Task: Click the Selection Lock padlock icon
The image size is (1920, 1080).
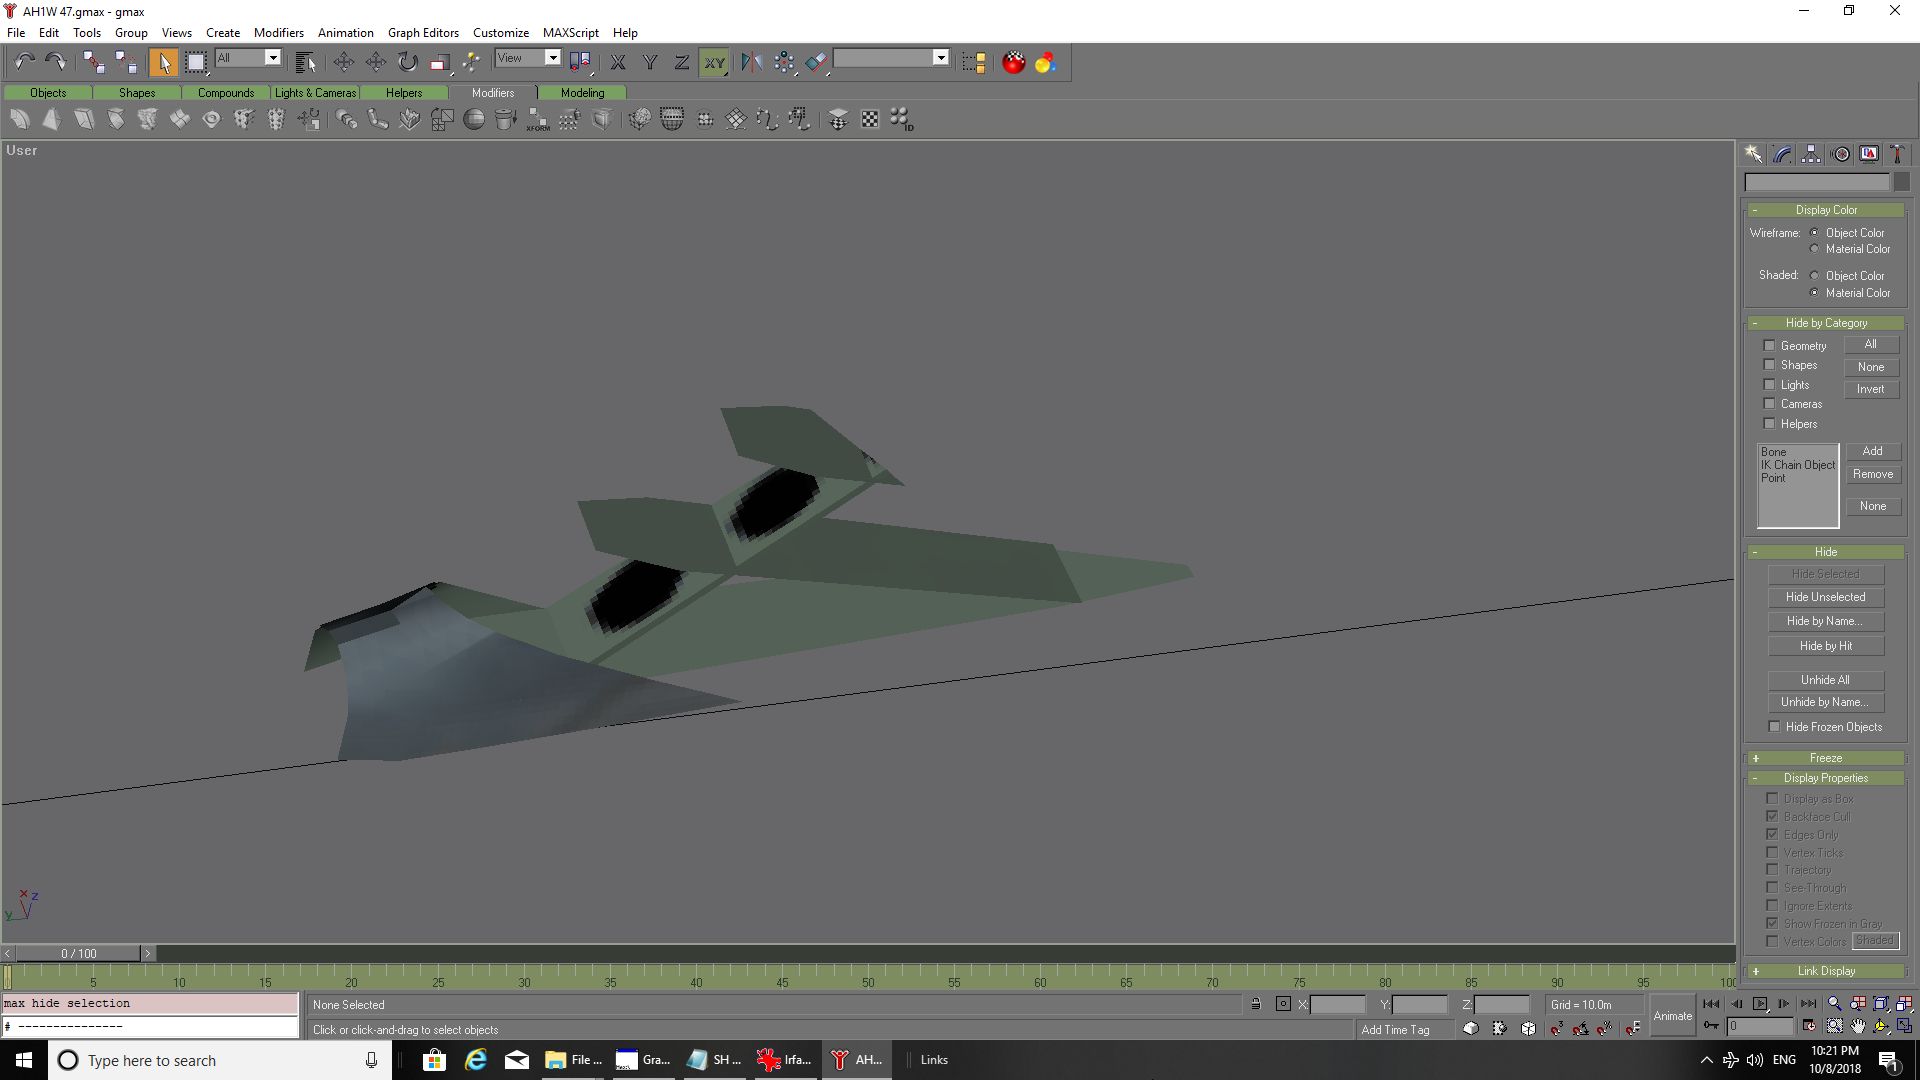Action: coord(1256,1004)
